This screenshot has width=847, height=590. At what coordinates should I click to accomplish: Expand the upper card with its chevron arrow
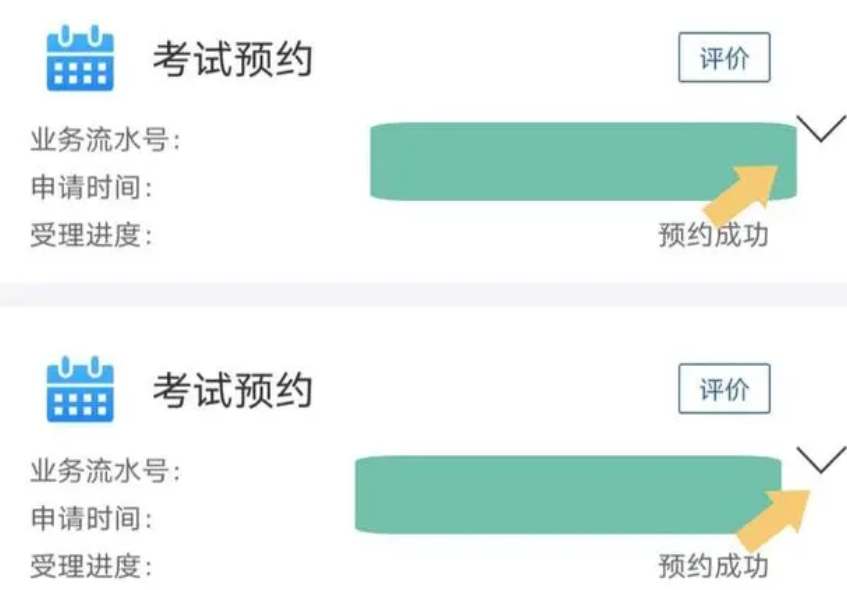821,129
